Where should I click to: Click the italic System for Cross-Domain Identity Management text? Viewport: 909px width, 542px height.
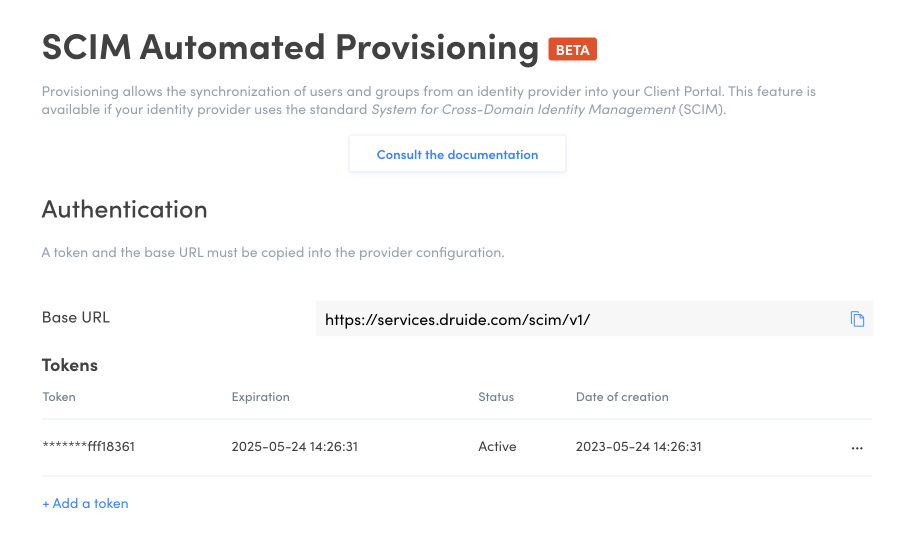click(523, 109)
